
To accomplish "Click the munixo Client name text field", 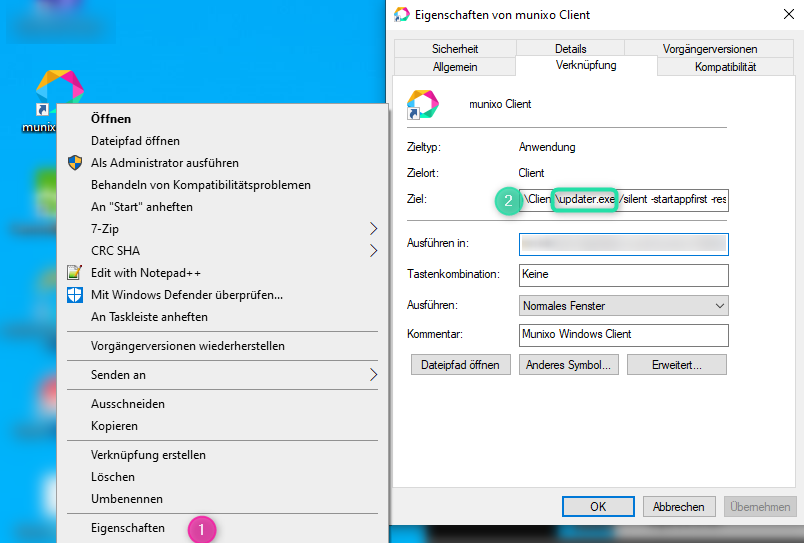I will 500,104.
